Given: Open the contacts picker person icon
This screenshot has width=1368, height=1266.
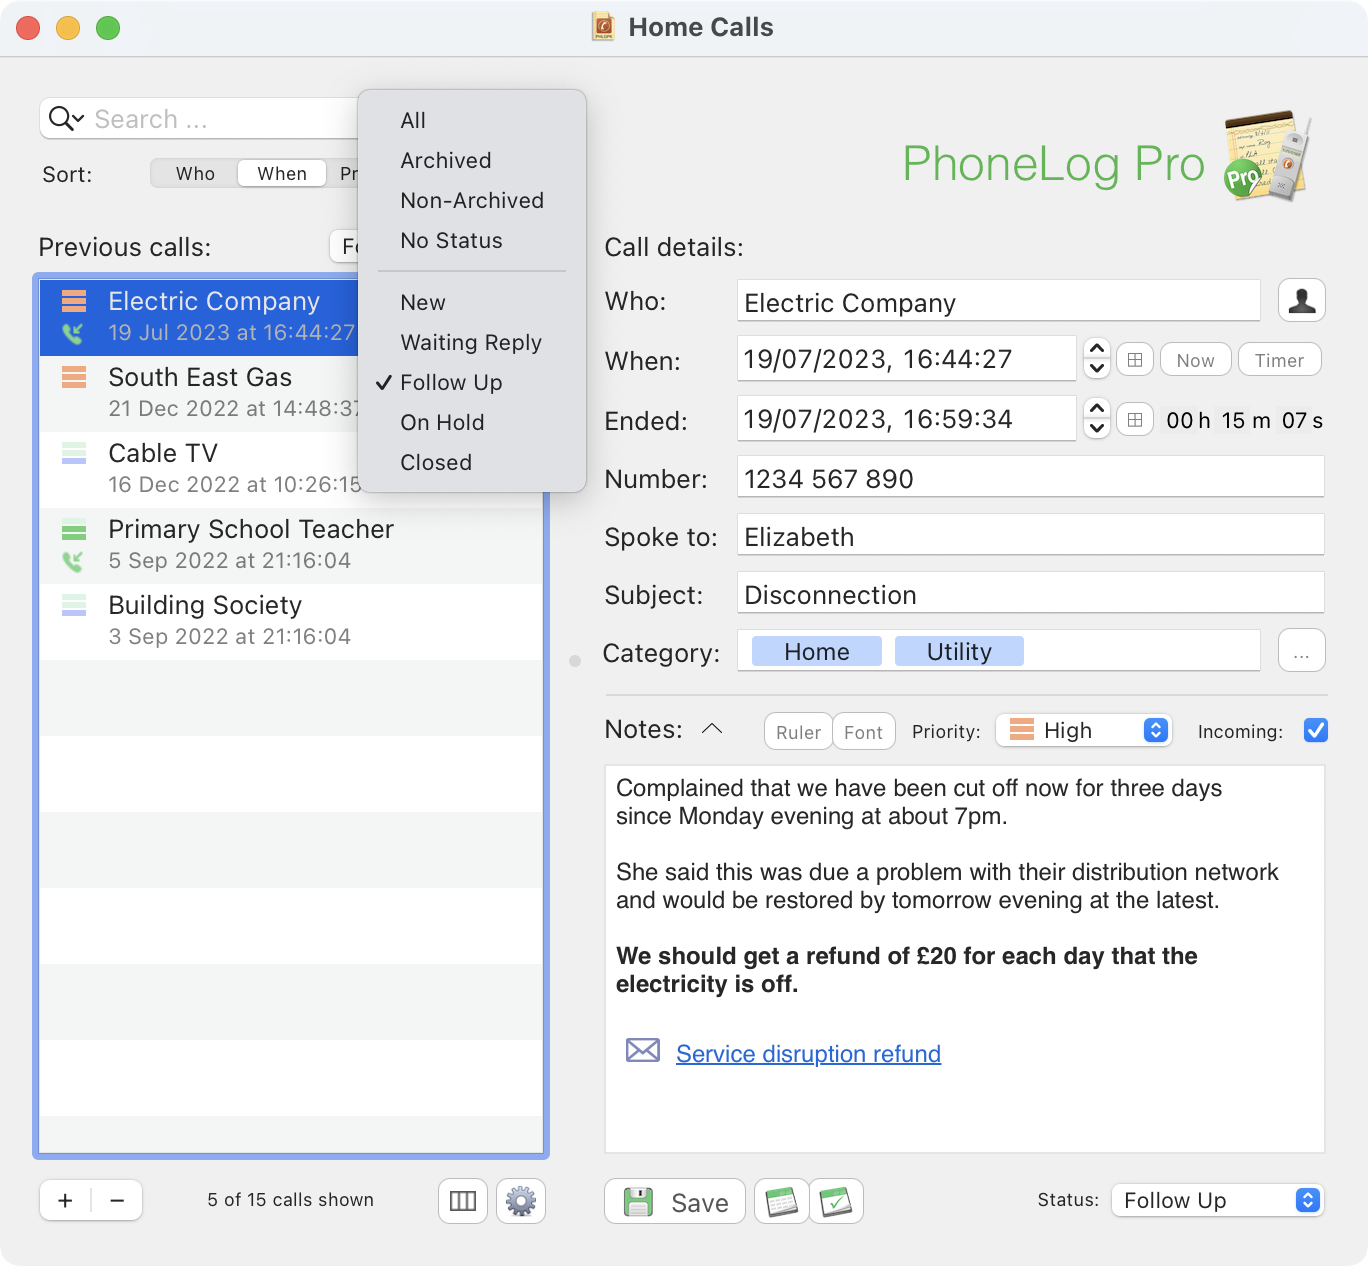Looking at the screenshot, I should pos(1301,301).
